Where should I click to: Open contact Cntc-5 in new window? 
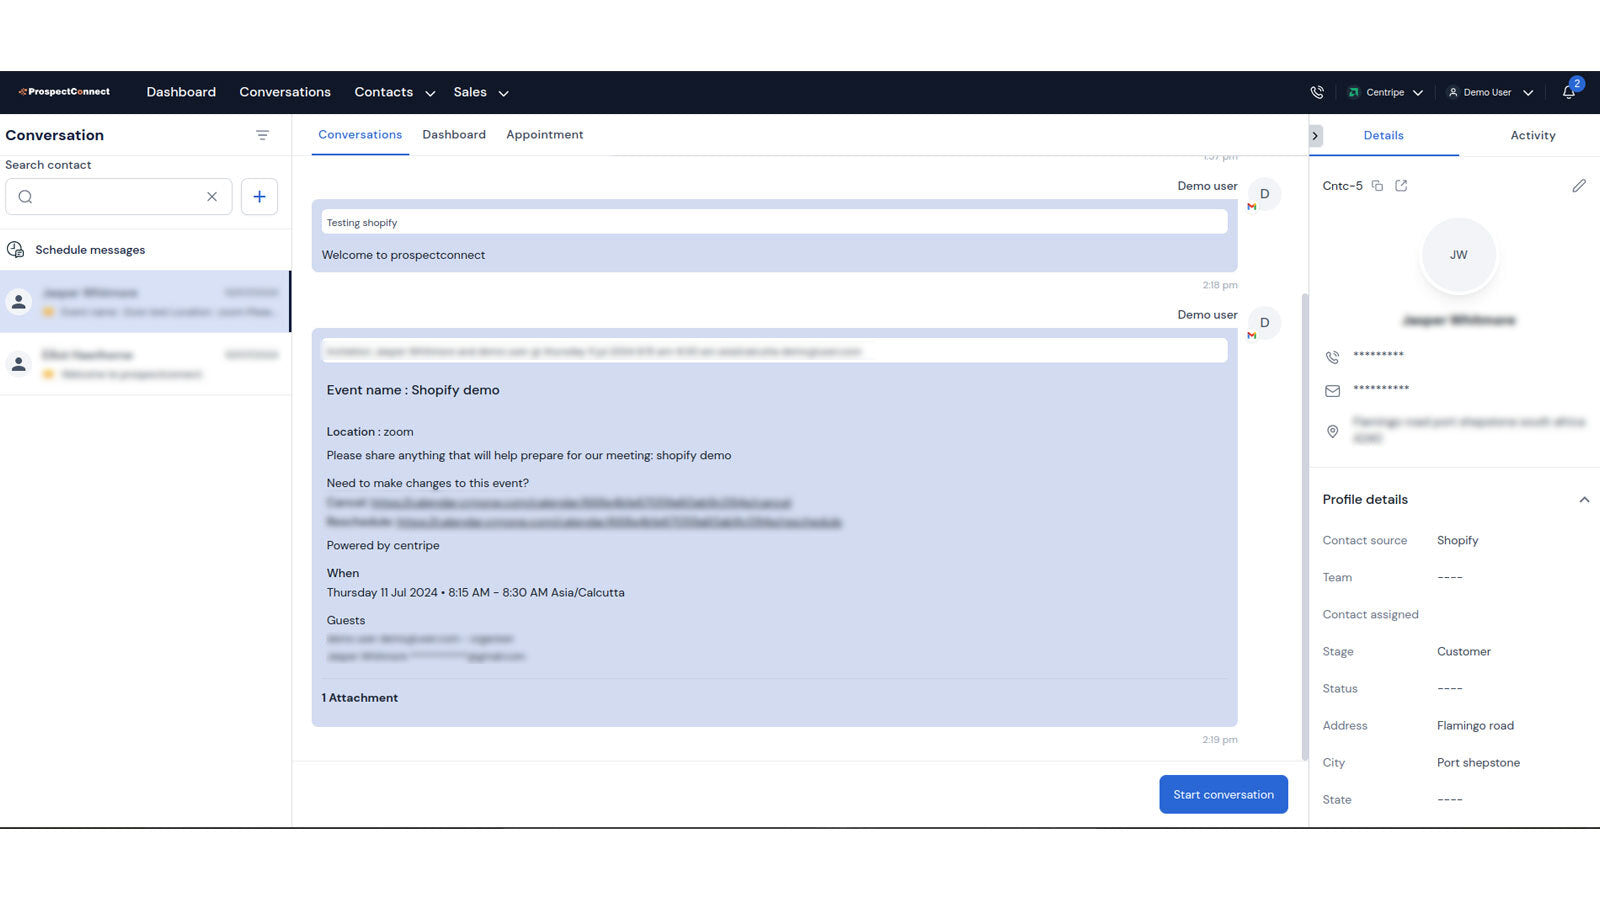click(1401, 186)
